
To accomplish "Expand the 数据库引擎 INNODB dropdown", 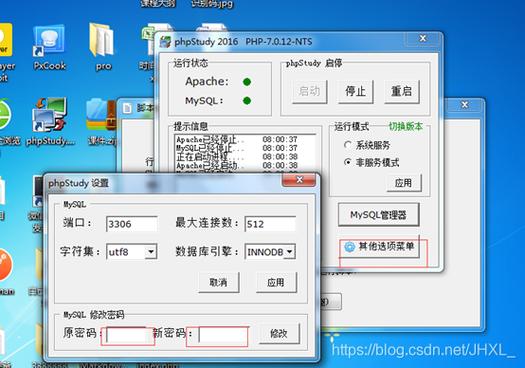I will pyautogui.click(x=290, y=252).
